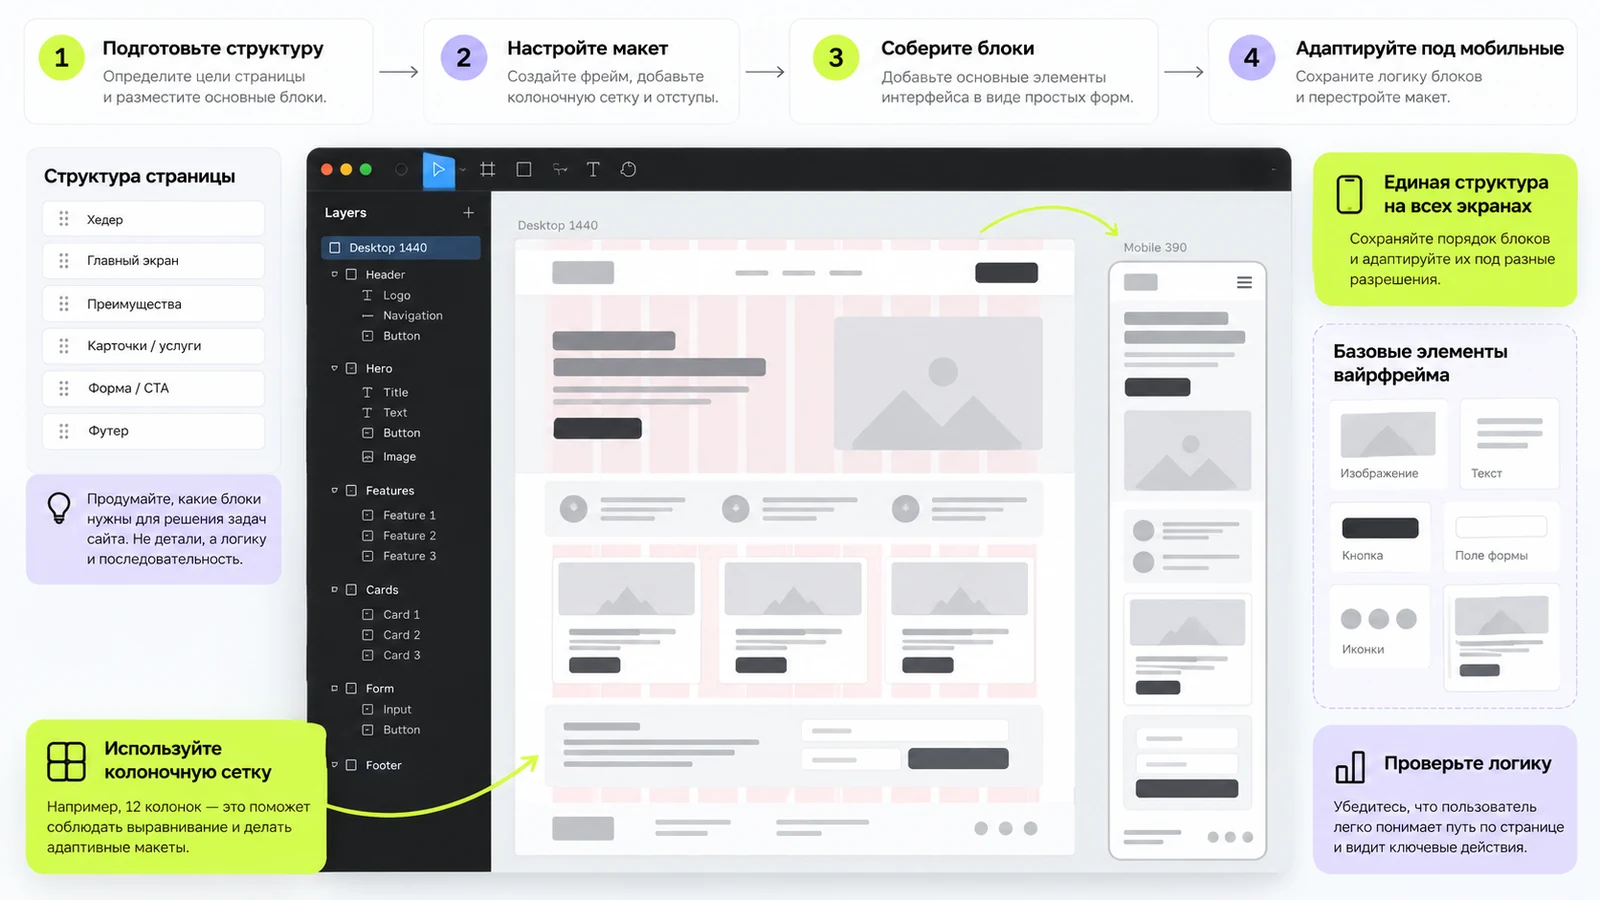Image resolution: width=1600 pixels, height=900 pixels.
Task: Select the Button layer under Form
Action: [391, 730]
